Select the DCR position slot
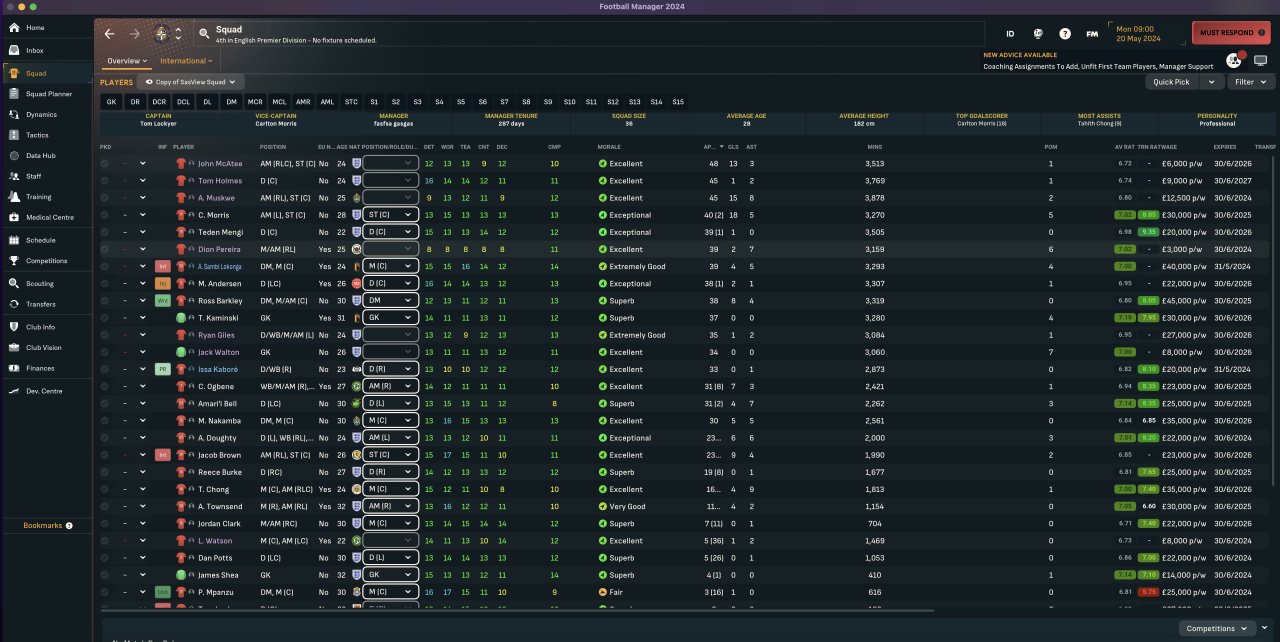Image resolution: width=1280 pixels, height=642 pixels. pyautogui.click(x=160, y=102)
